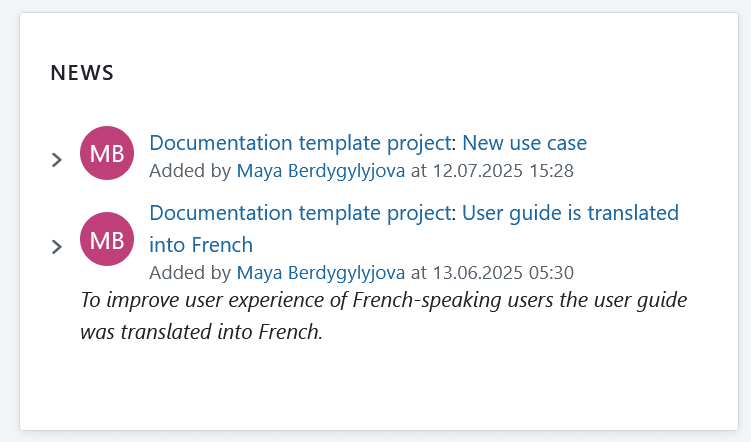Click the Added by label in the New use case entry
This screenshot has height=442, width=751.
(190, 171)
